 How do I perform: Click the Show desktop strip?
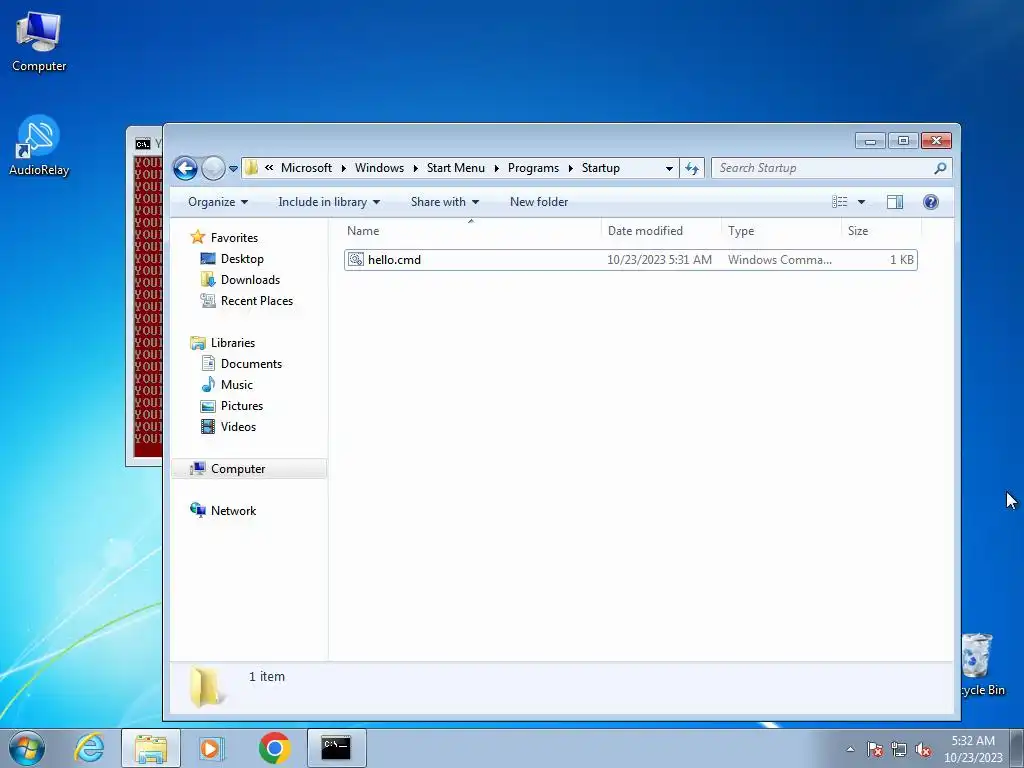click(1017, 748)
